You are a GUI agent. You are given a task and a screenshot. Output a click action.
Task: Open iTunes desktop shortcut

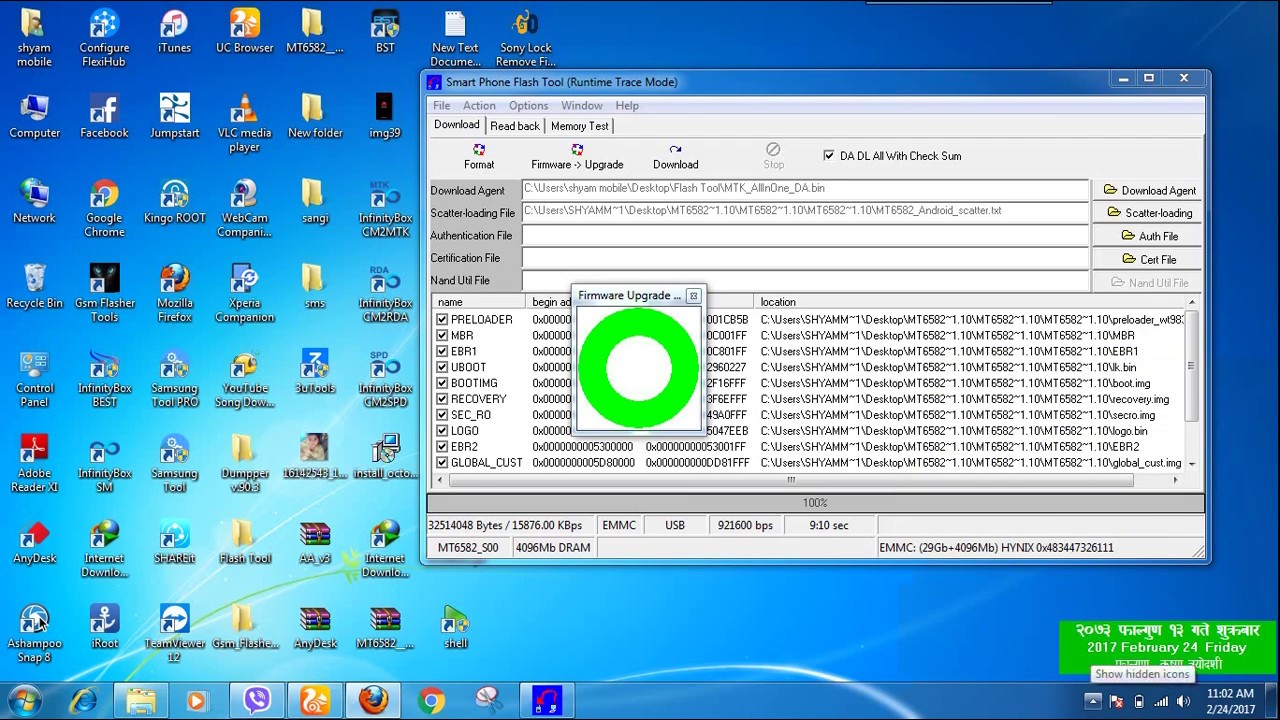tap(174, 32)
